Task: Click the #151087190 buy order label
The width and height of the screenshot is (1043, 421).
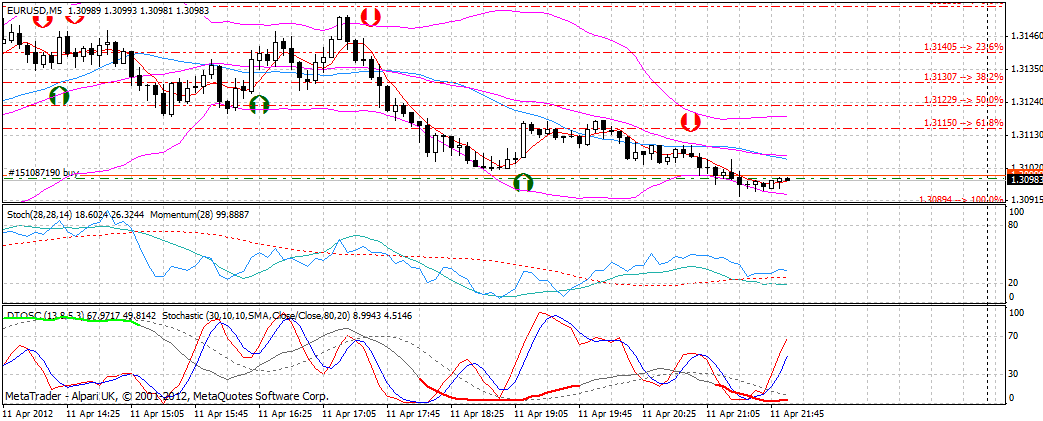Action: click(x=43, y=172)
